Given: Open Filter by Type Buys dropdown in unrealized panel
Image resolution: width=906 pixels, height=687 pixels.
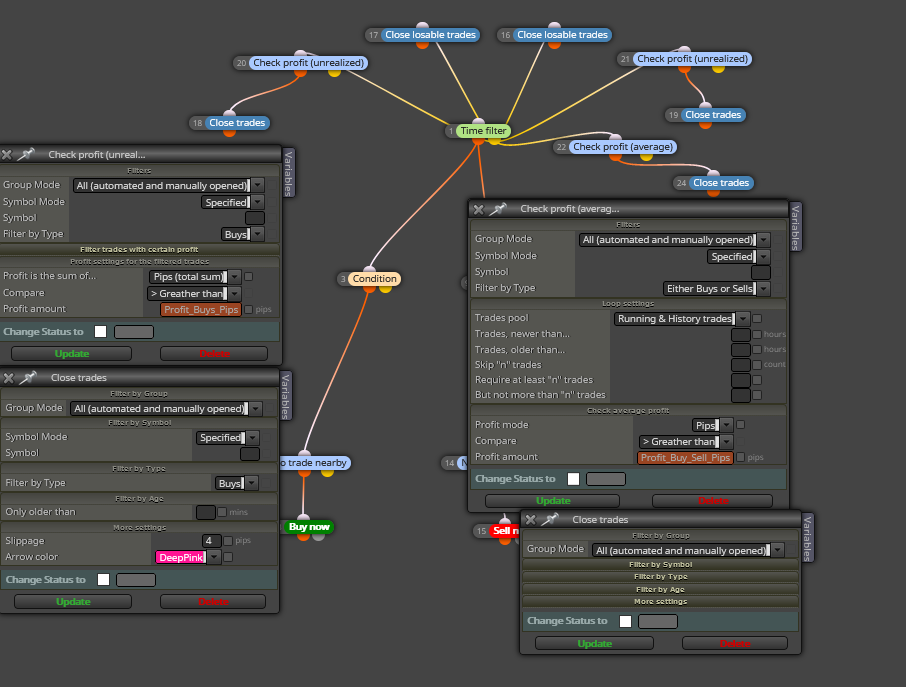Looking at the screenshot, I should pos(258,234).
